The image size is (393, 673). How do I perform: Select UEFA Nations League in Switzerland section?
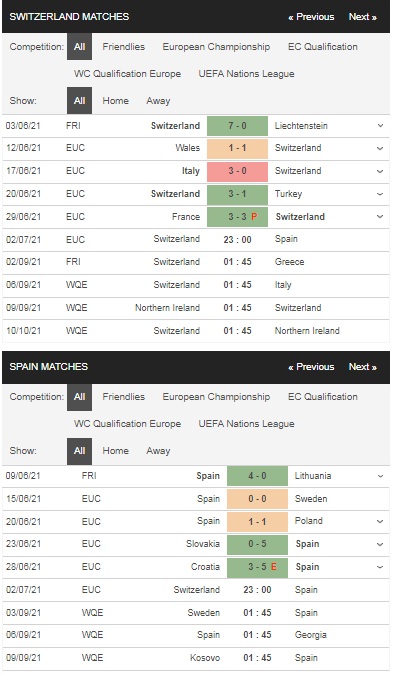tap(246, 74)
